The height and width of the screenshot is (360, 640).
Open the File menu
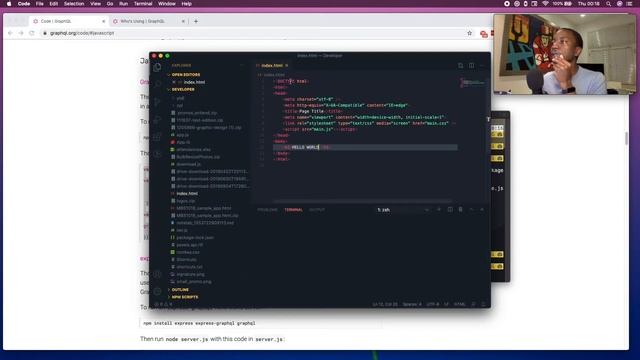click(40, 4)
